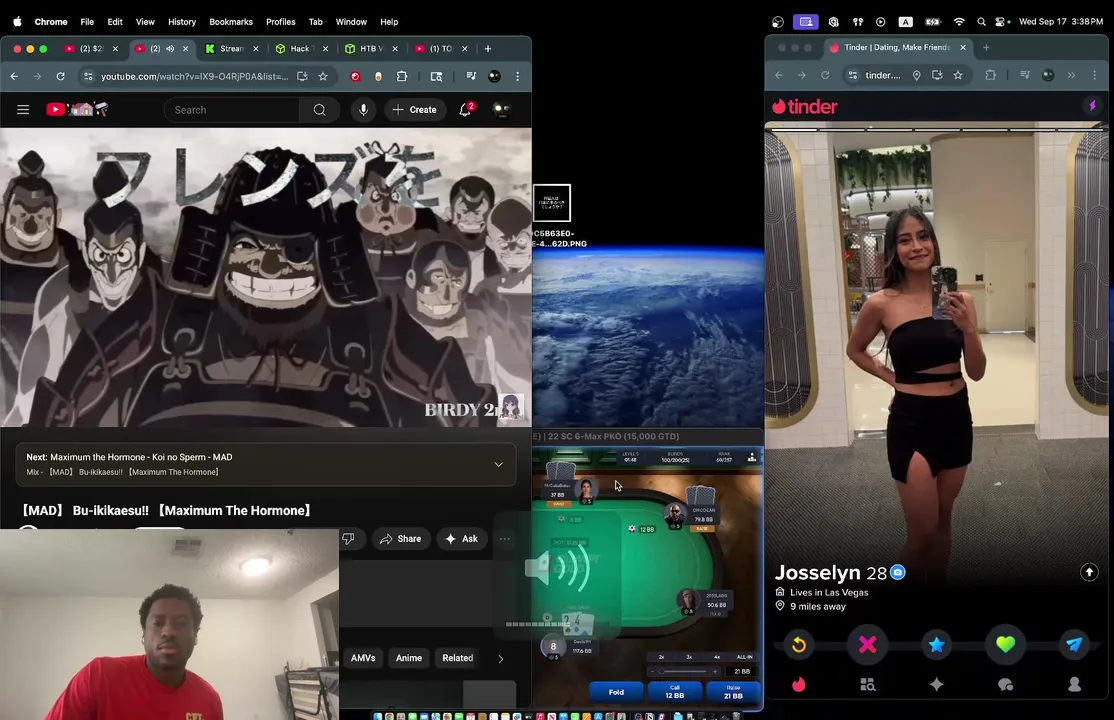Open the Bookmarks menu
This screenshot has height=720, width=1114.
(x=231, y=22)
